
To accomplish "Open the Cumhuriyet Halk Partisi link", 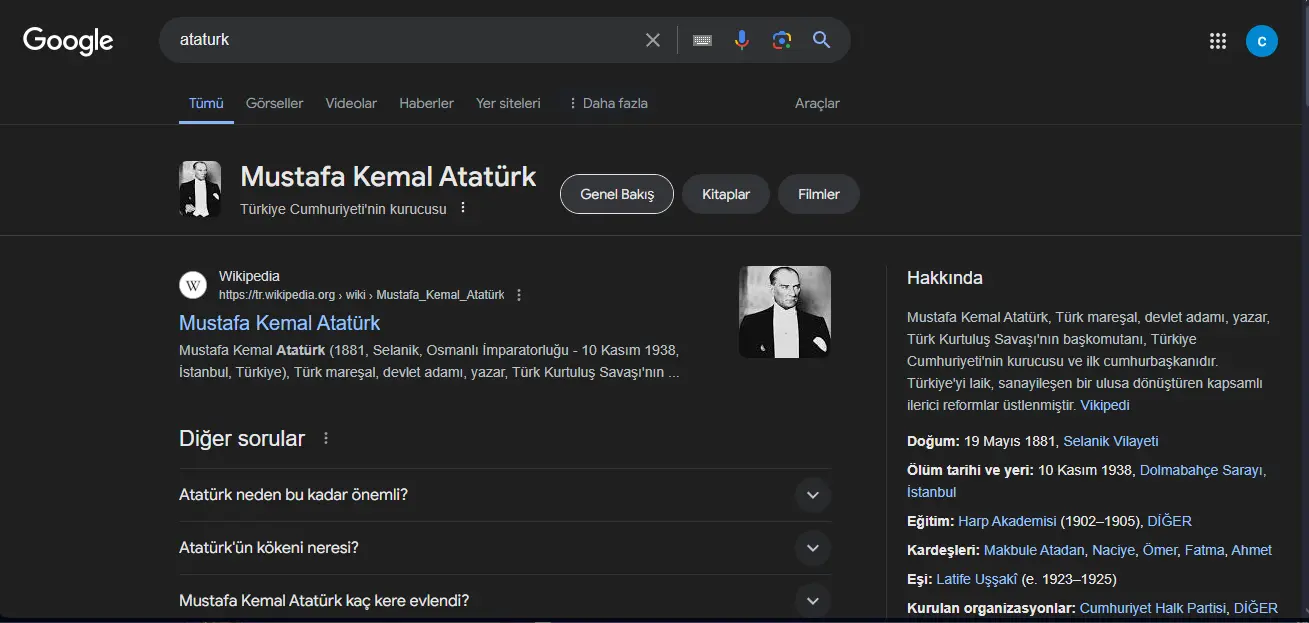I will pos(1153,608).
